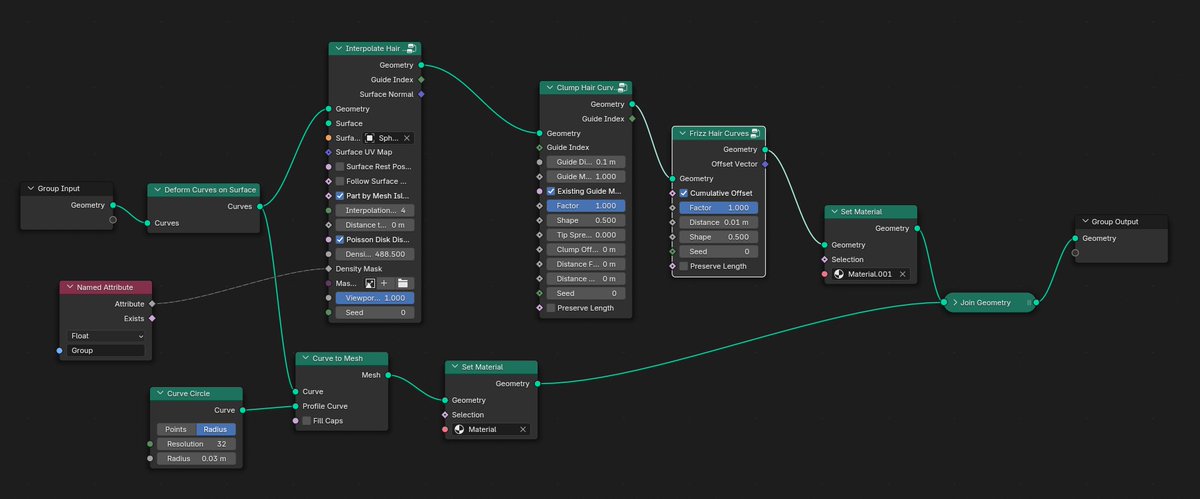Image resolution: width=1200 pixels, height=499 pixels.
Task: Enable Preserve Length in Frizz Hair Curves
Action: [684, 266]
